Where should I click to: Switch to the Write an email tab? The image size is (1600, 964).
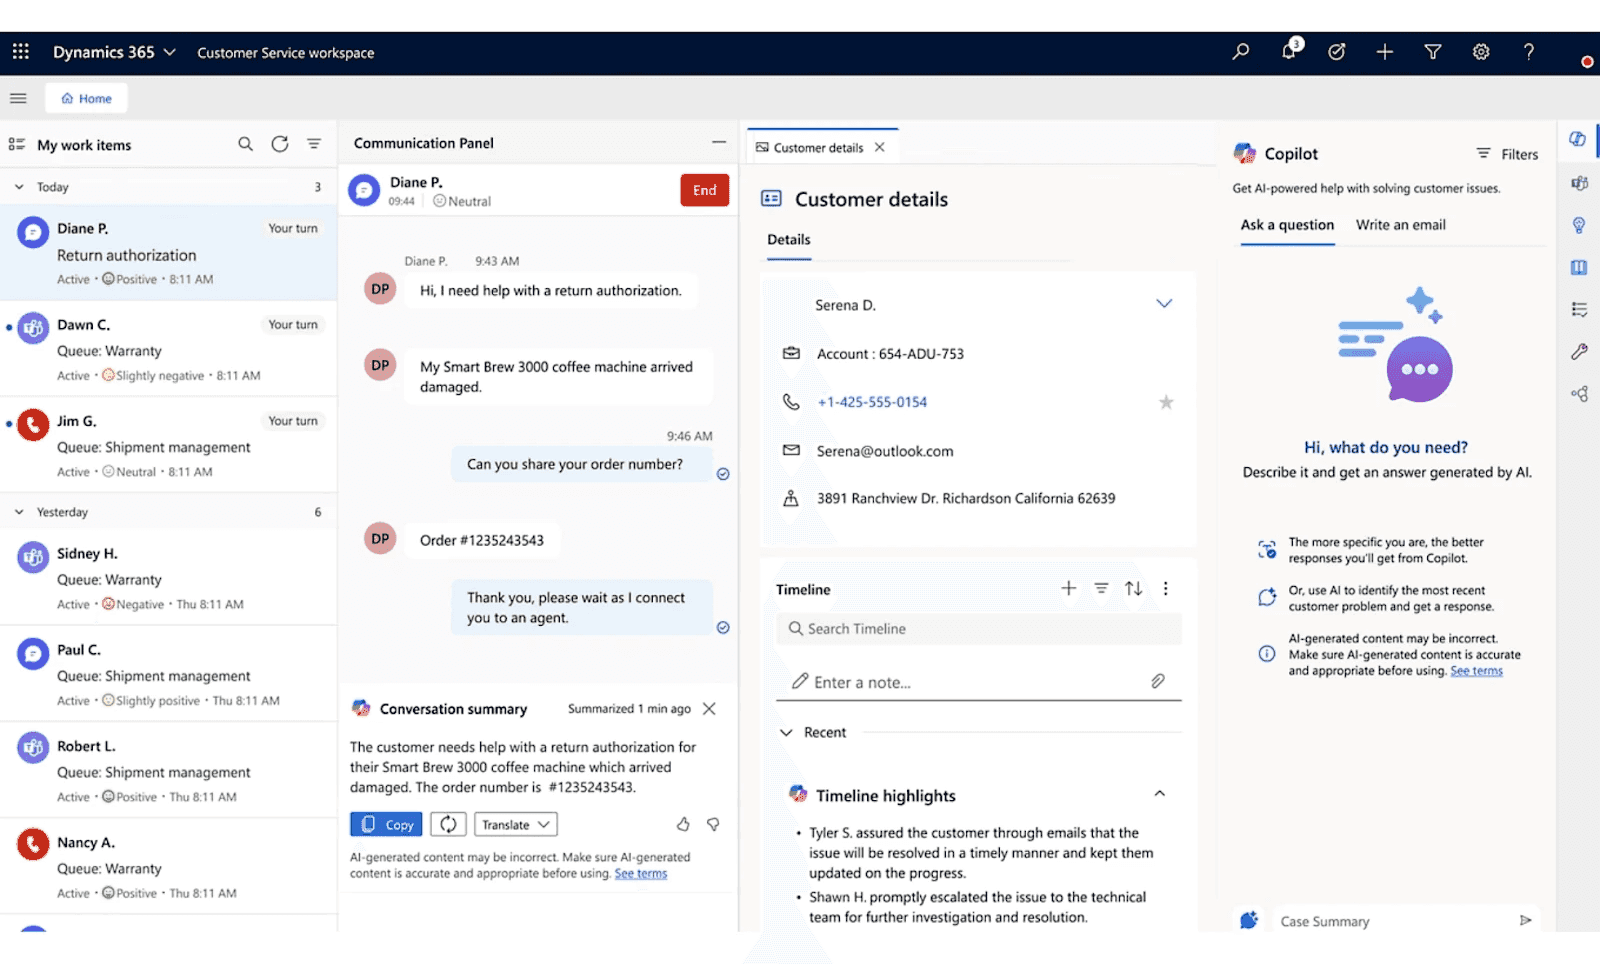coord(1400,225)
